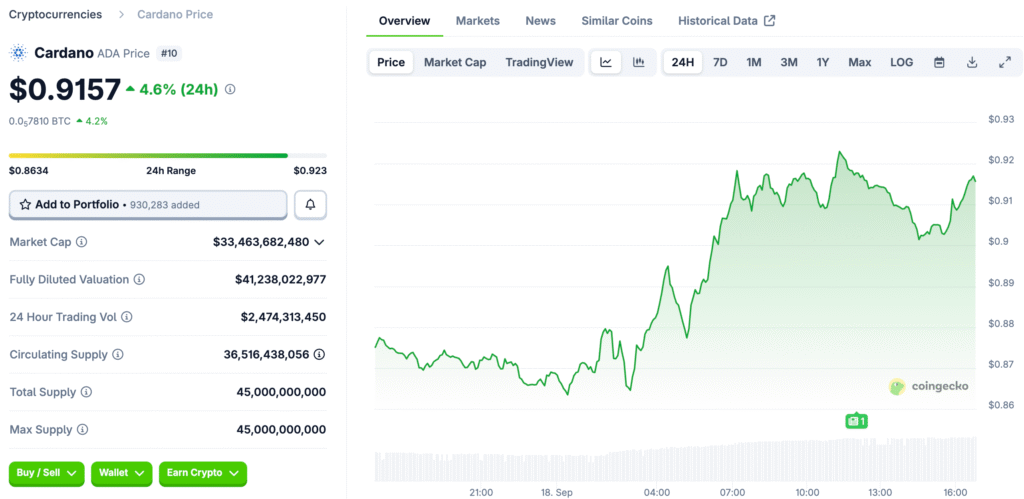
Task: Switch to candlestick chart view icon
Action: click(x=639, y=63)
